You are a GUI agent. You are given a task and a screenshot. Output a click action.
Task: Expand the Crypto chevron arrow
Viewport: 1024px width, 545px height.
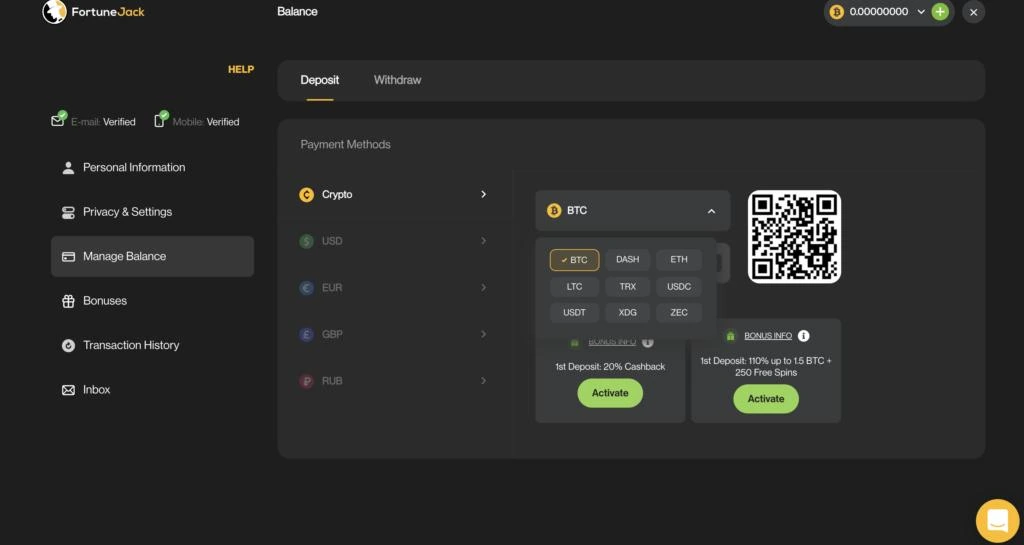[483, 195]
